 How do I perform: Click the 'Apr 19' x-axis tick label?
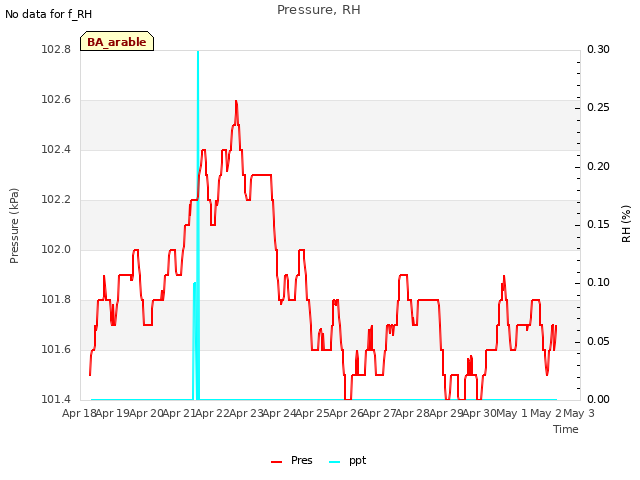point(113,413)
